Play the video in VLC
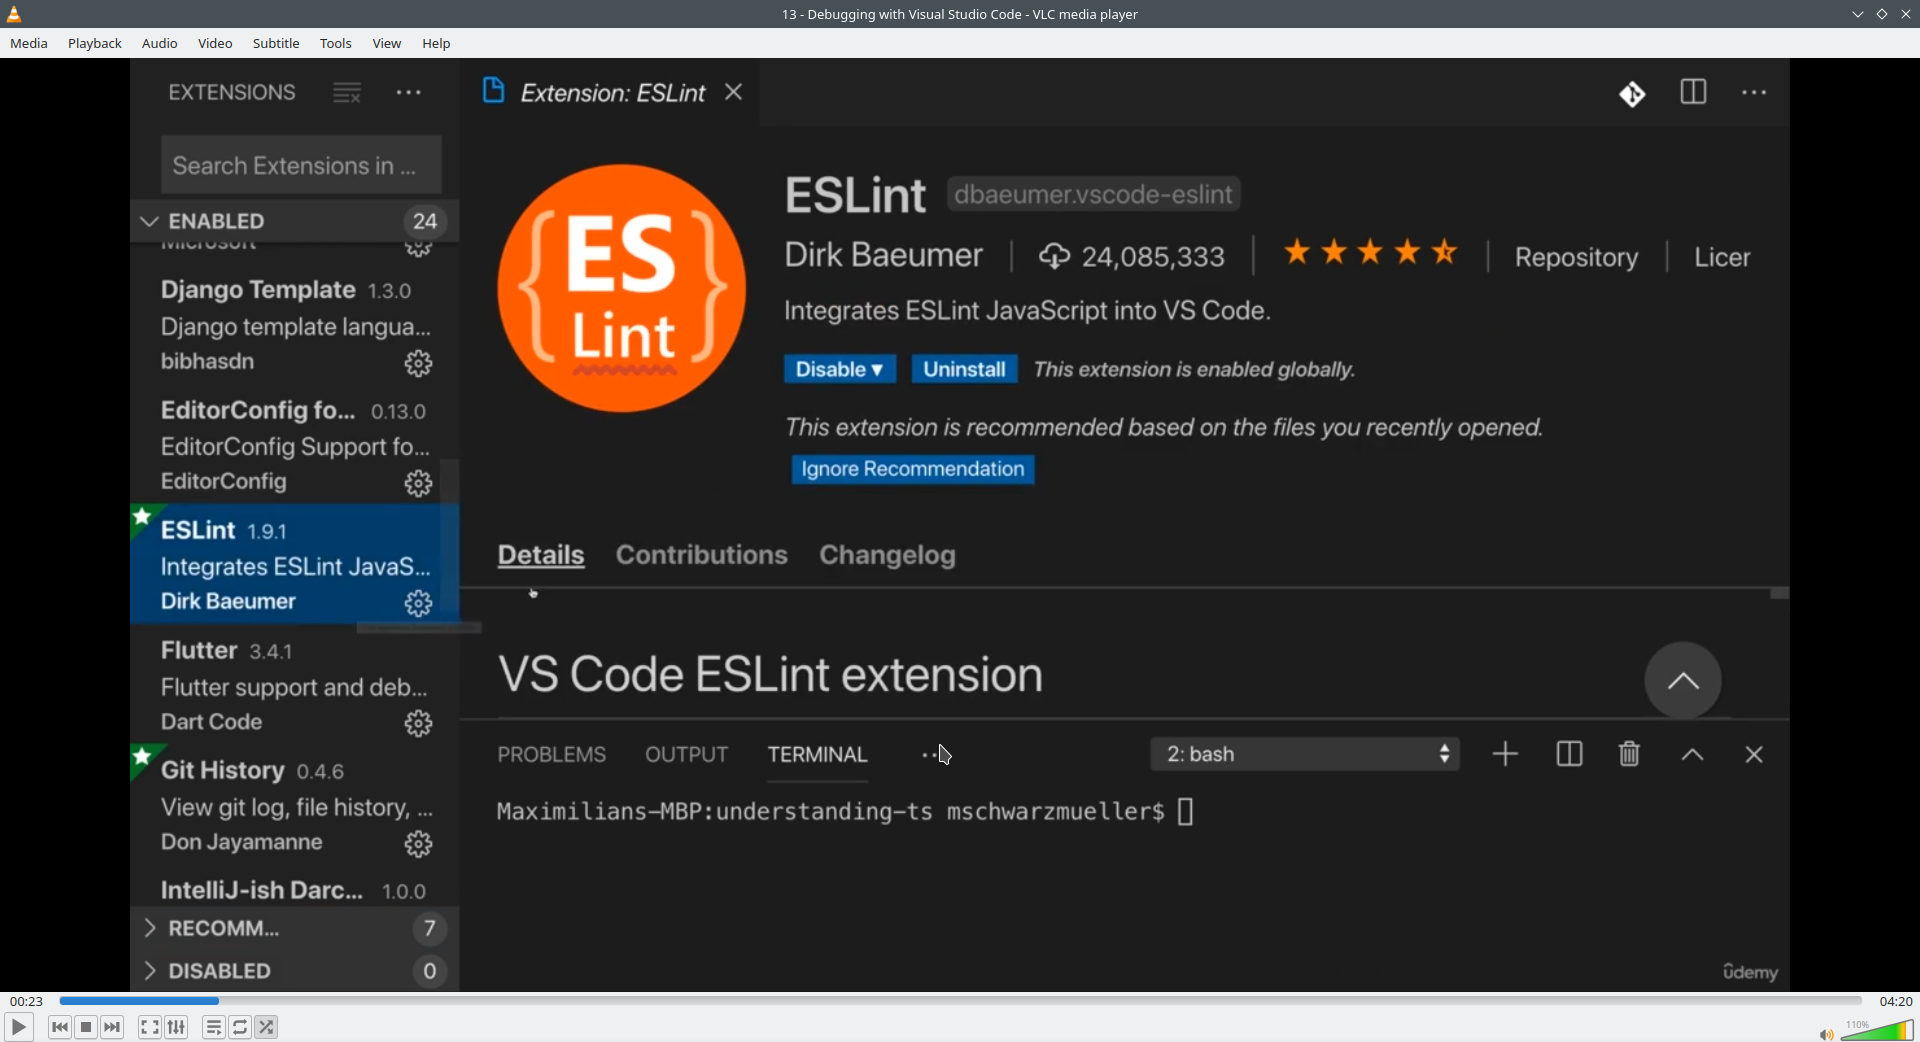 18,1027
